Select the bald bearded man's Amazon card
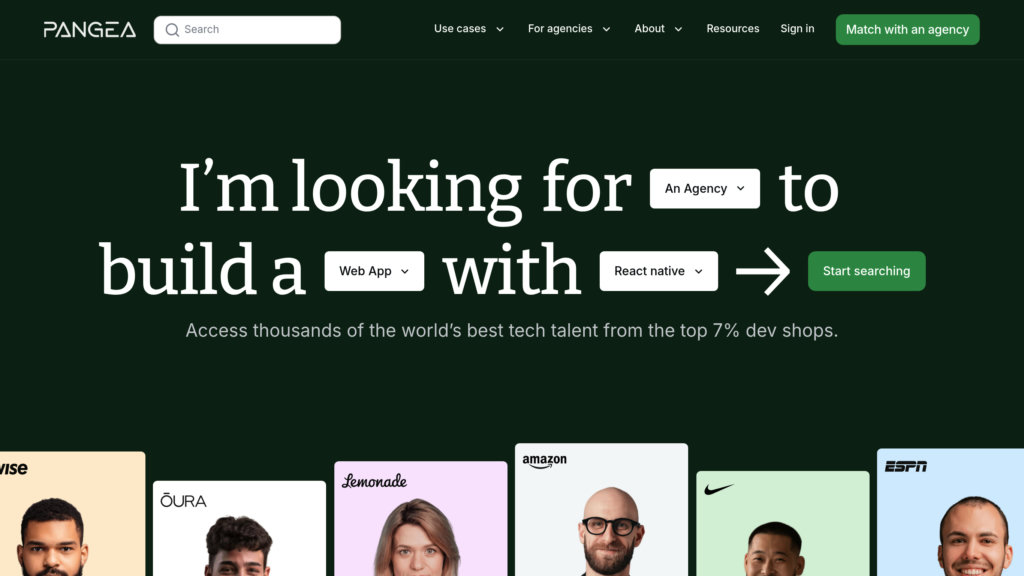The height and width of the screenshot is (576, 1024). pos(601,509)
